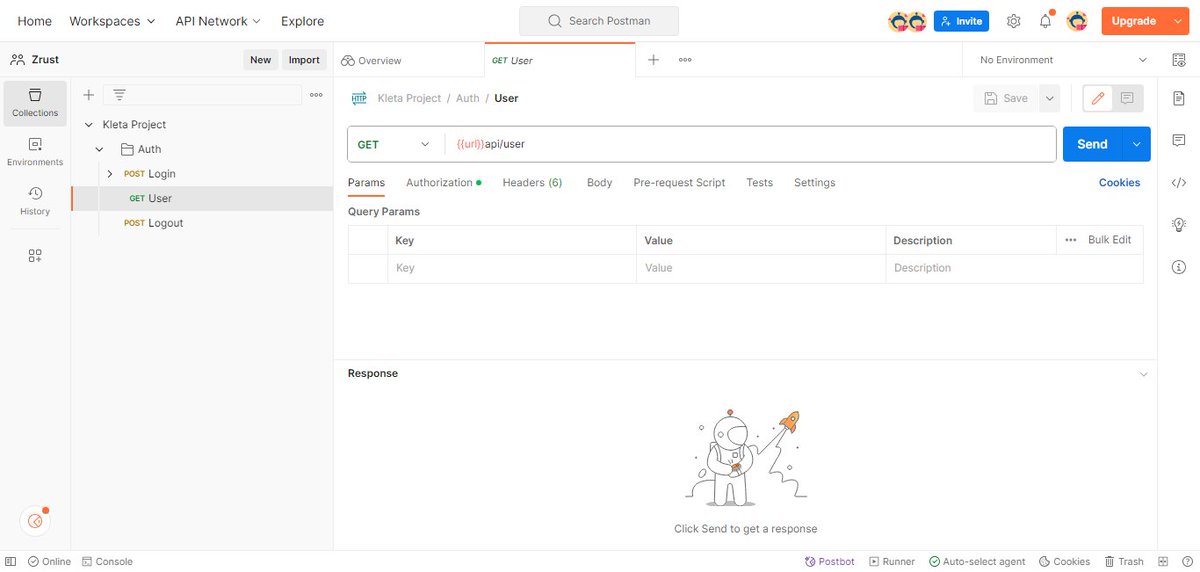Open the Collections sidebar panel
The width and height of the screenshot is (1200, 572).
35,103
